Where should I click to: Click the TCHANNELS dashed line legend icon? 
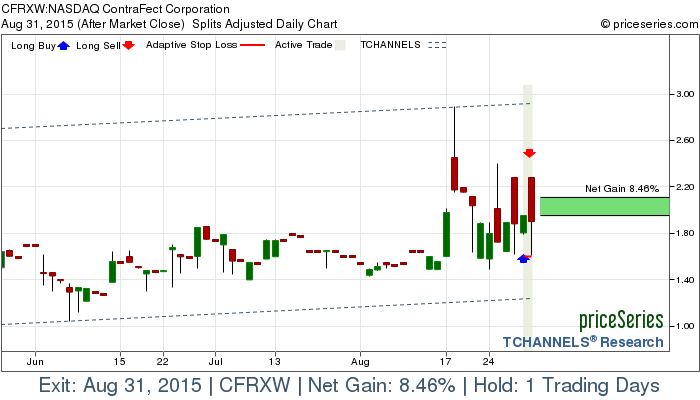coord(436,46)
